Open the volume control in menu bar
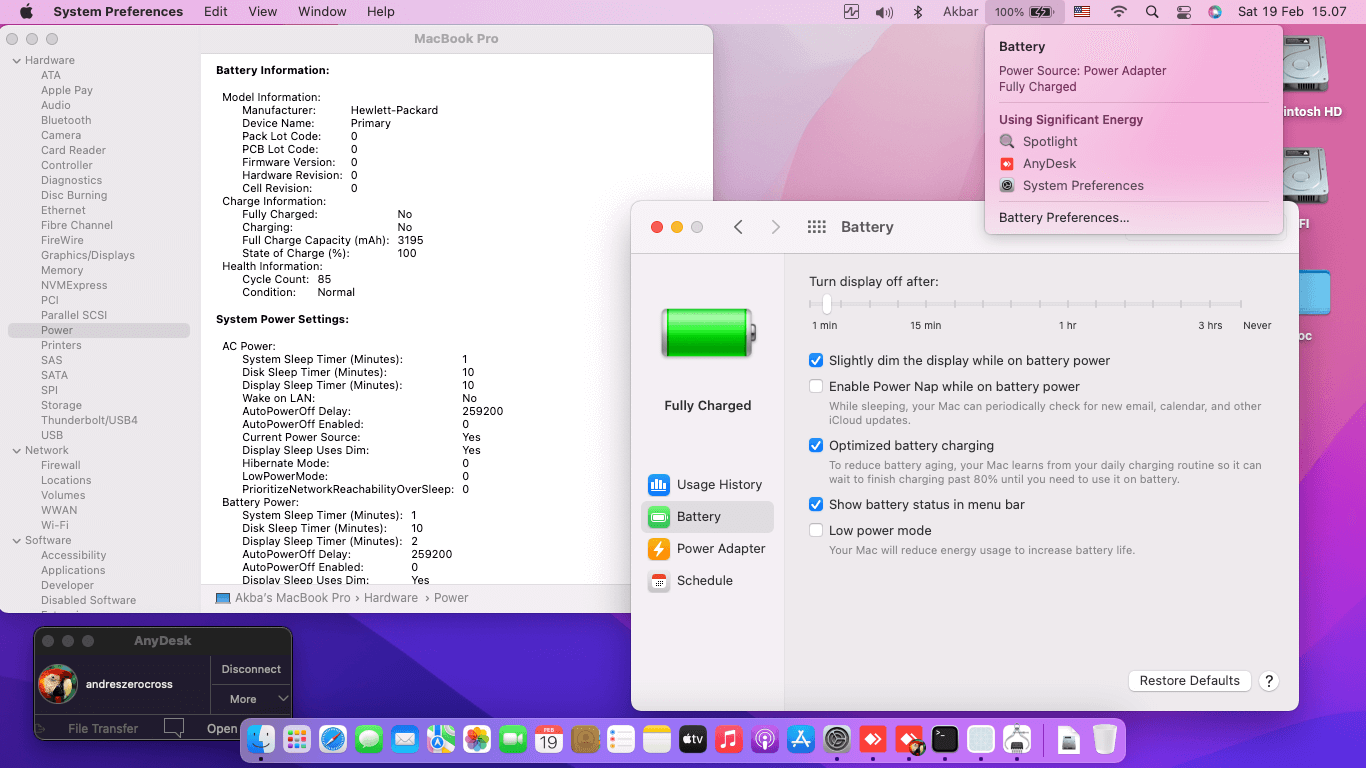Screen dimensions: 1366x768 point(884,12)
